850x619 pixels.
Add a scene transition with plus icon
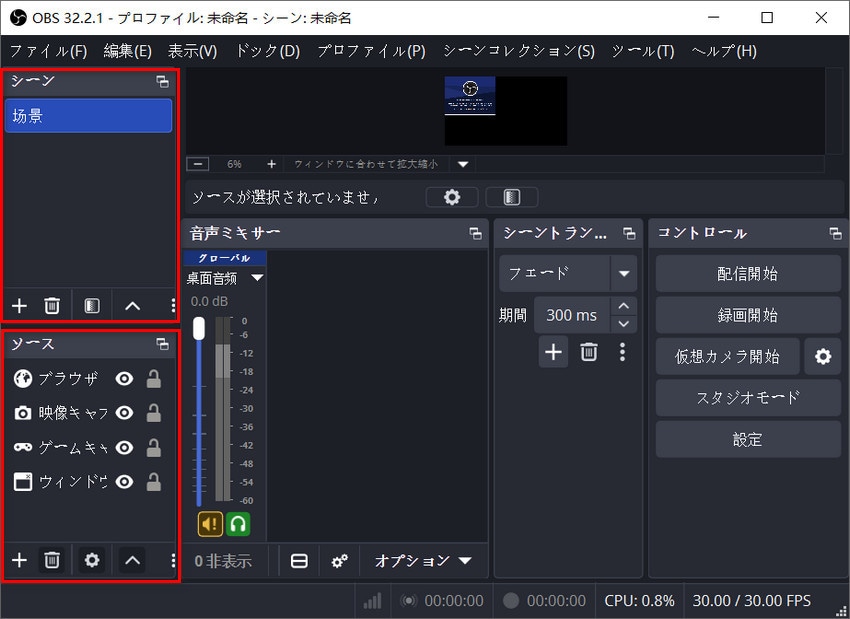point(553,352)
